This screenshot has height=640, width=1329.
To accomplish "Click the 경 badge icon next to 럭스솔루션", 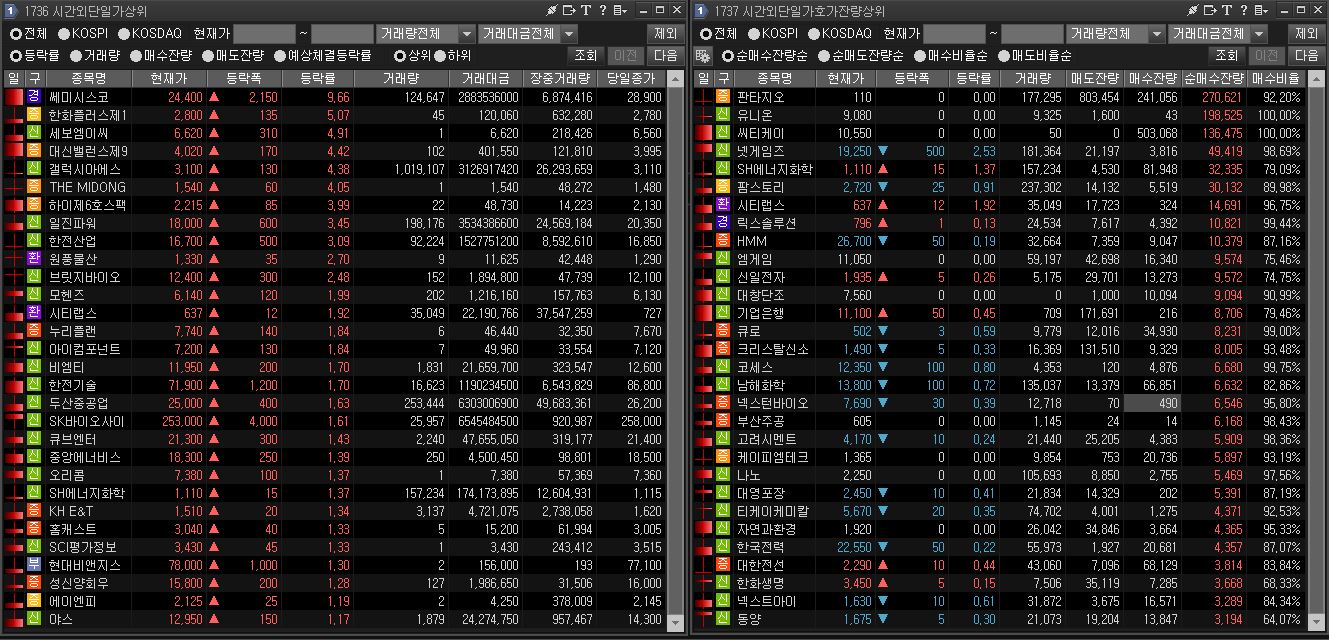I will click(x=723, y=223).
